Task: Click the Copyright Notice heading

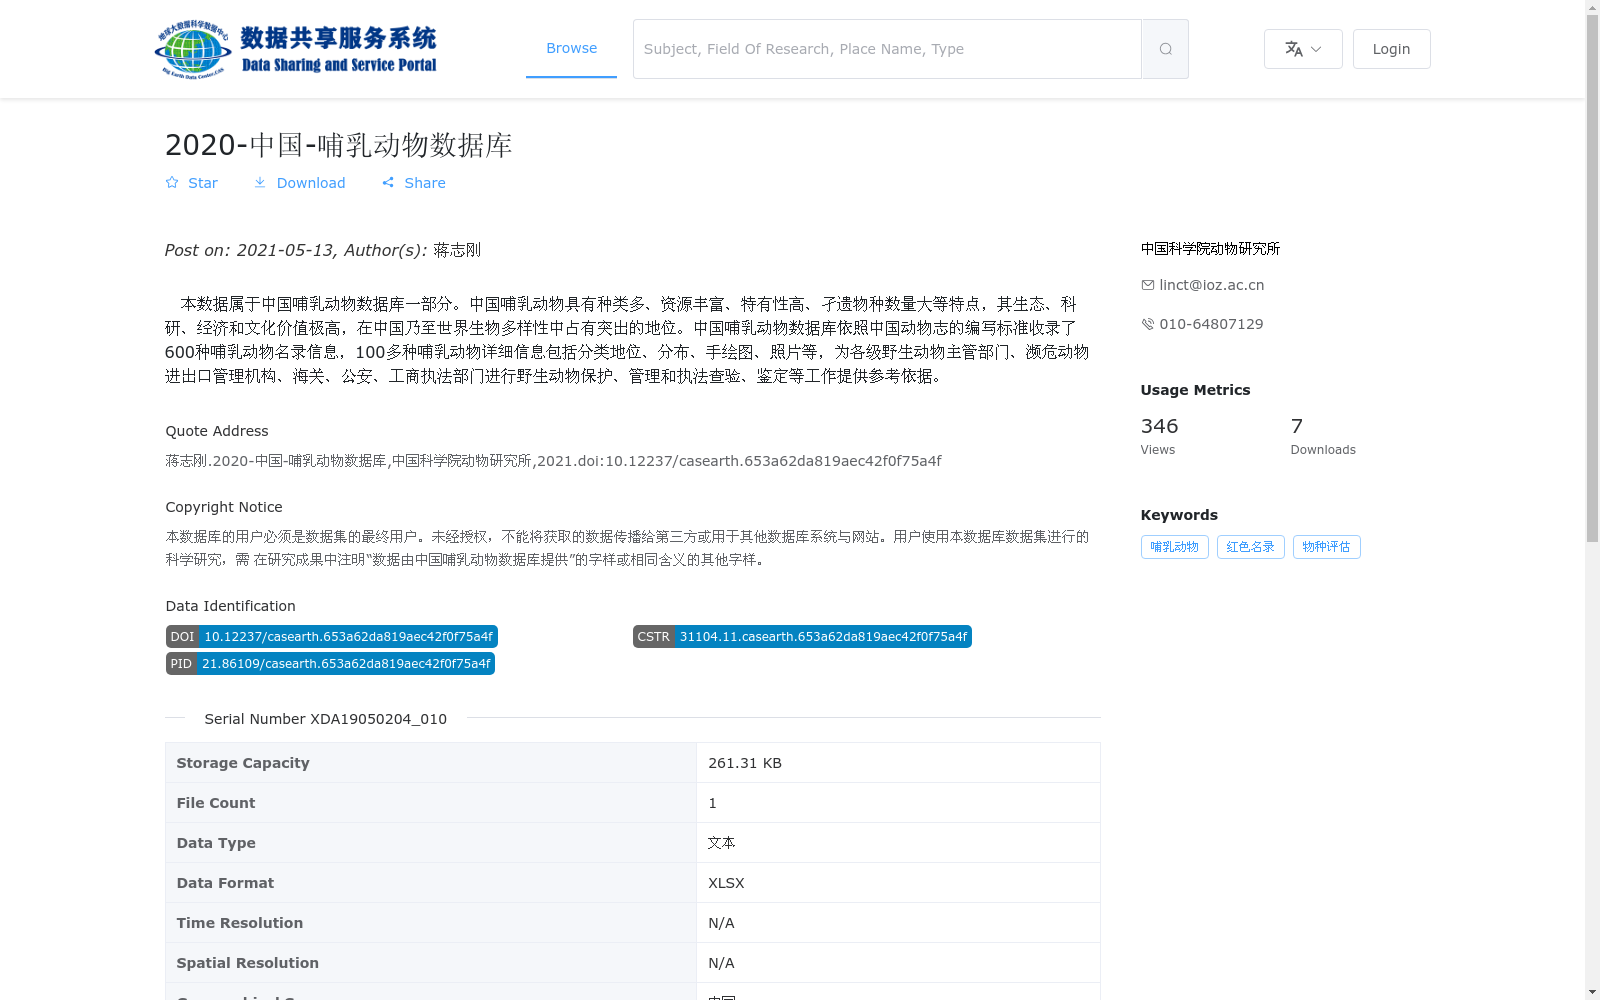Action: click(x=224, y=507)
